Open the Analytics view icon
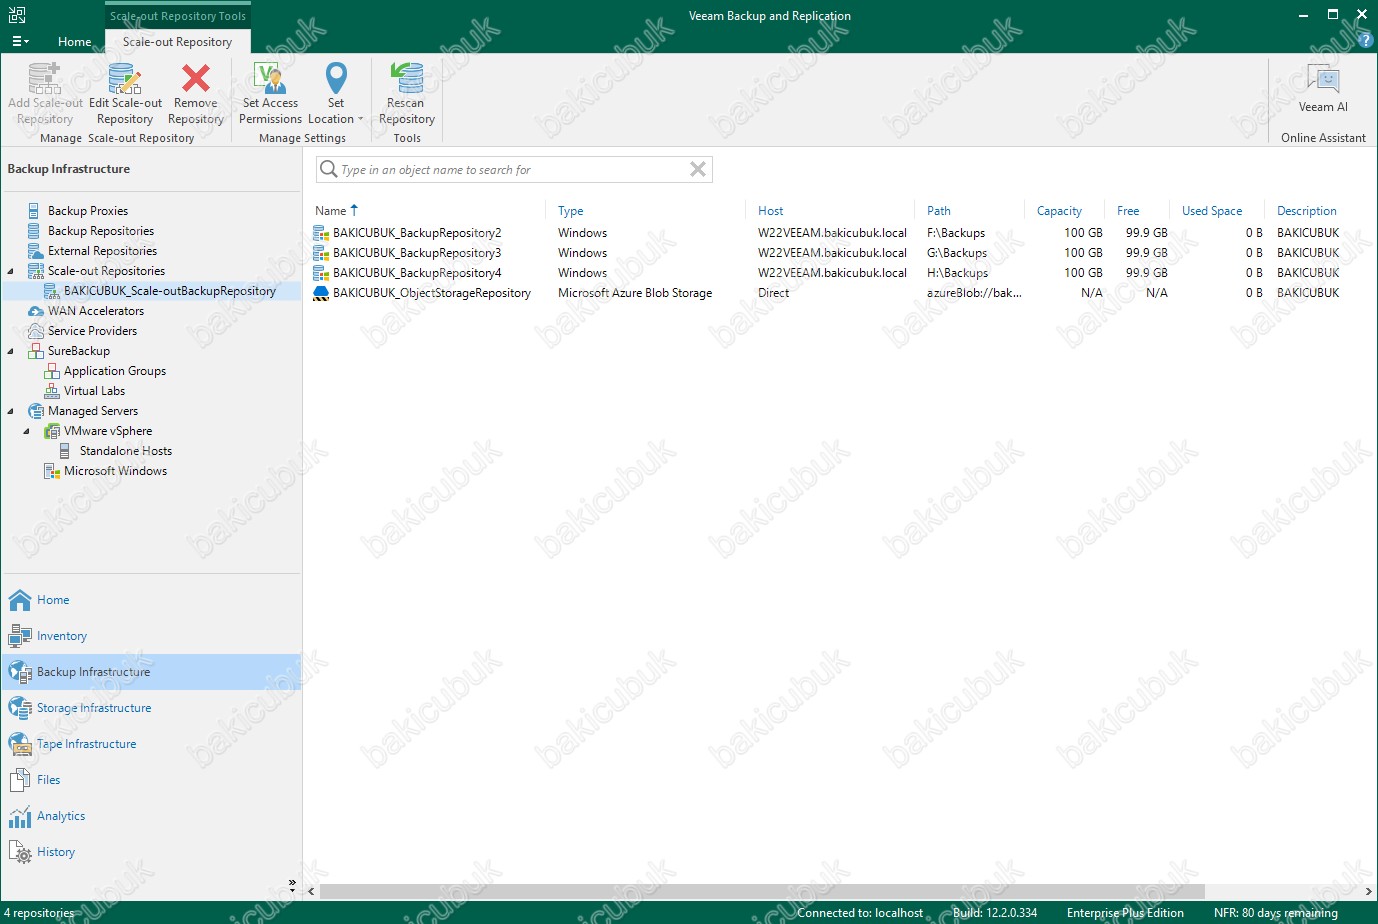 coord(20,817)
